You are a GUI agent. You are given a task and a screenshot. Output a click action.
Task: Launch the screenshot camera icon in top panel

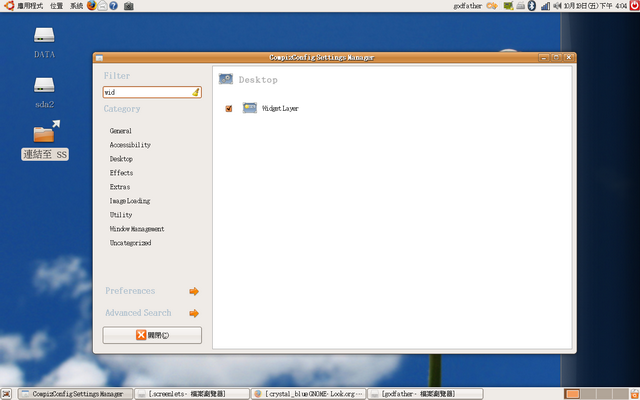tap(129, 6)
